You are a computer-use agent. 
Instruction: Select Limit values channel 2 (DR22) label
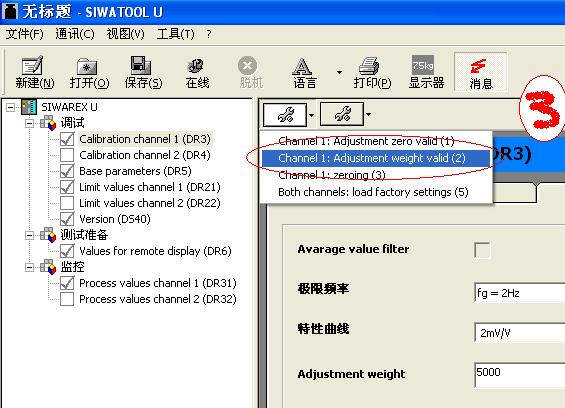[150, 203]
